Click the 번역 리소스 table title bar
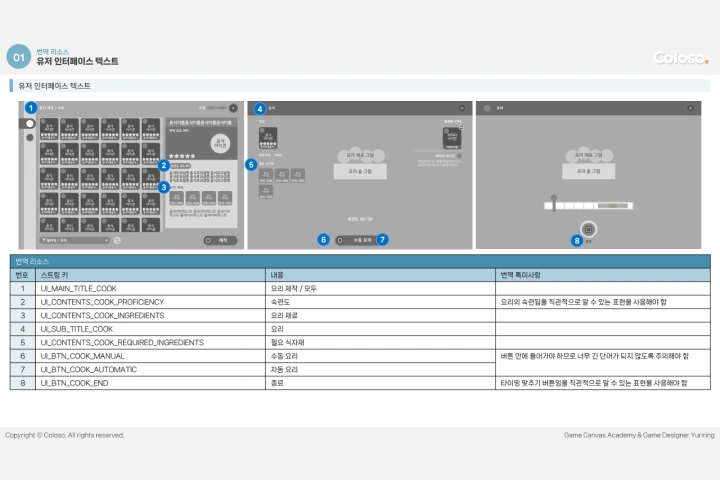Screen dimensions: 720x480 pos(360,261)
